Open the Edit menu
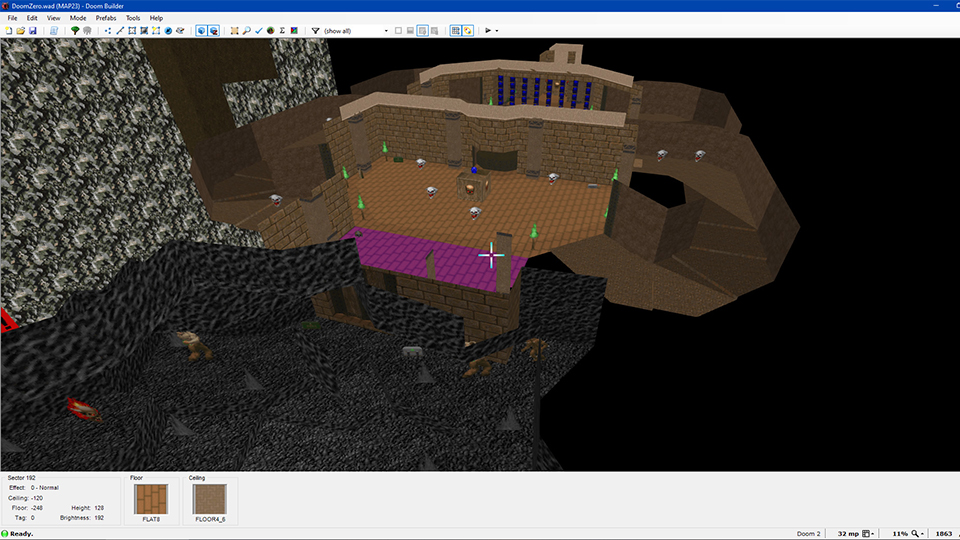Screen dimensions: 960x540 click(x=32, y=18)
